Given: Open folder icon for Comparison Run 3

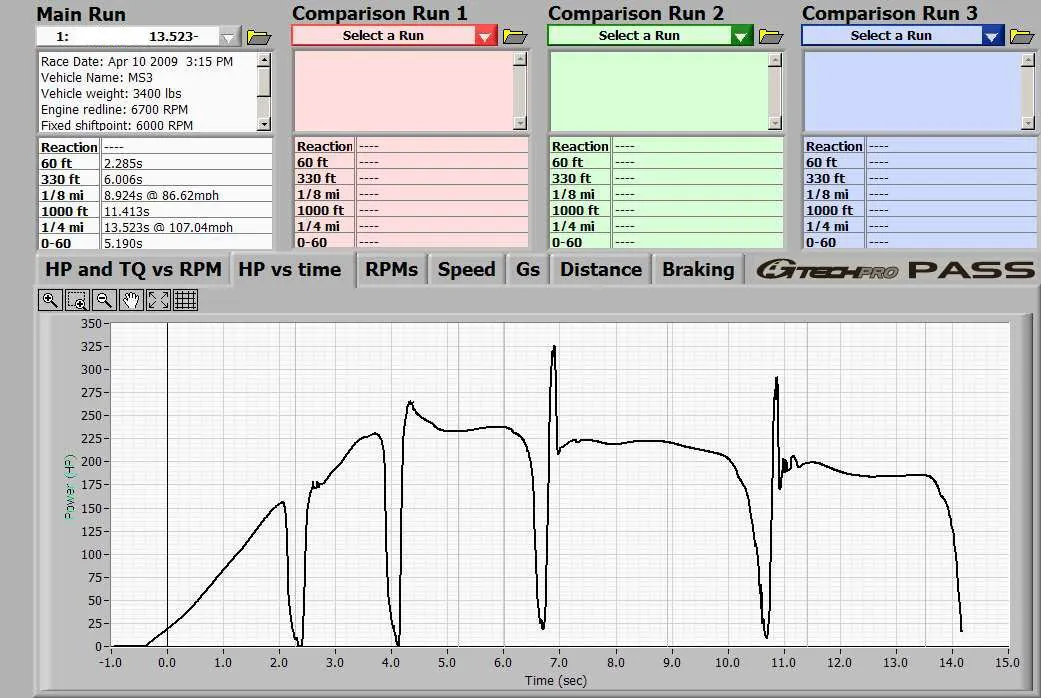Looking at the screenshot, I should [1022, 37].
